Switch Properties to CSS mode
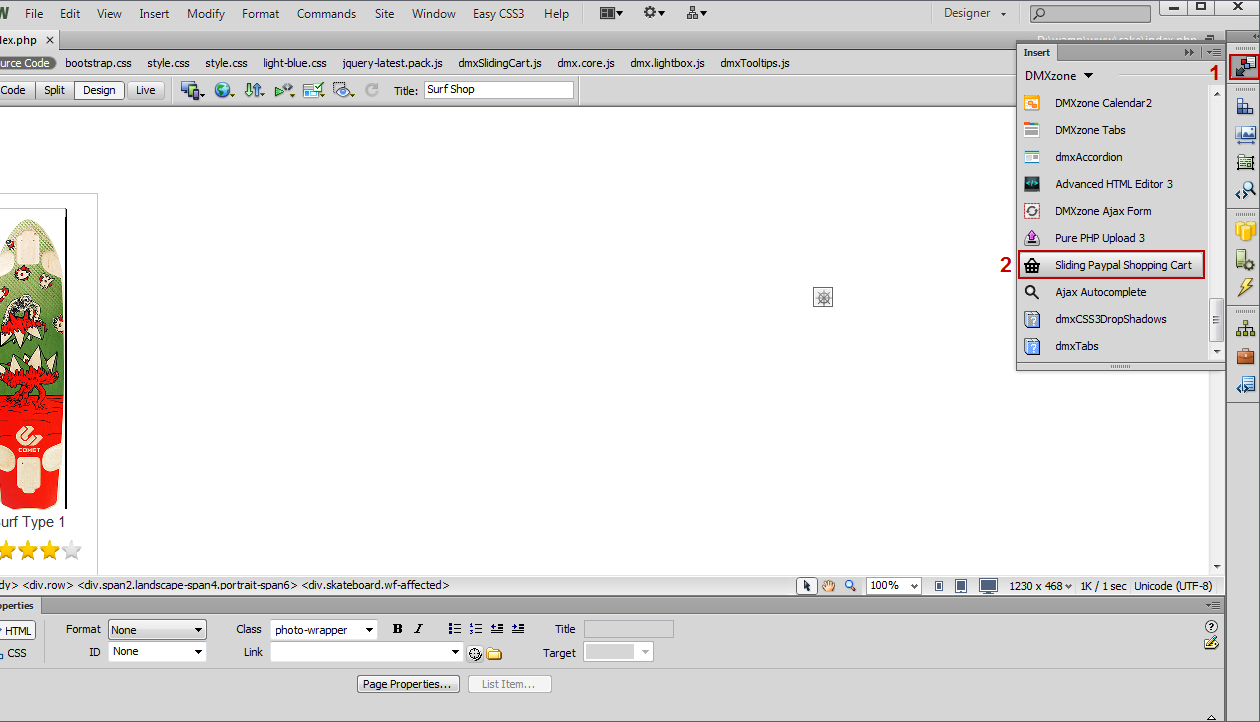Screen dimensions: 1260x722 (x=15, y=653)
